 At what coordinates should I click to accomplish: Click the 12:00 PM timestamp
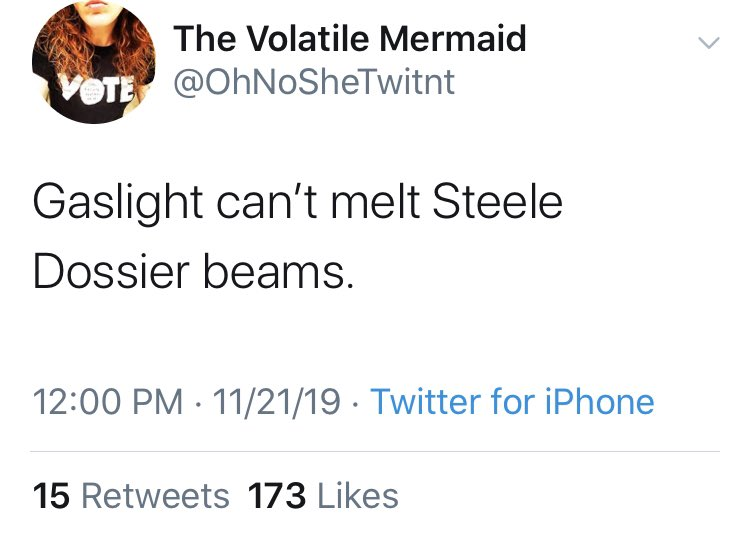pyautogui.click(x=108, y=401)
